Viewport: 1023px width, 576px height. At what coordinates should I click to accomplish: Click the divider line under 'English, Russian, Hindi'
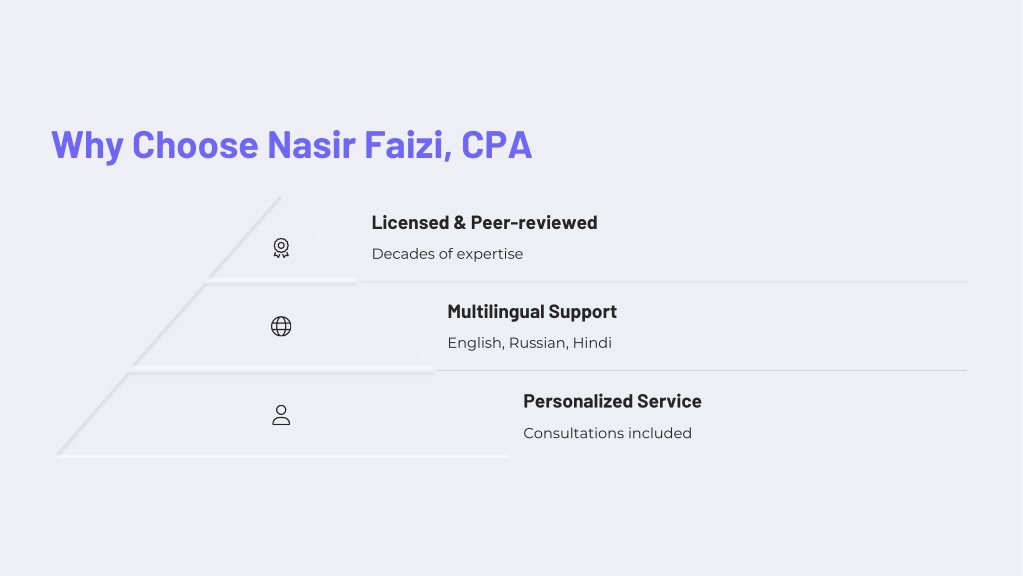[701, 371]
